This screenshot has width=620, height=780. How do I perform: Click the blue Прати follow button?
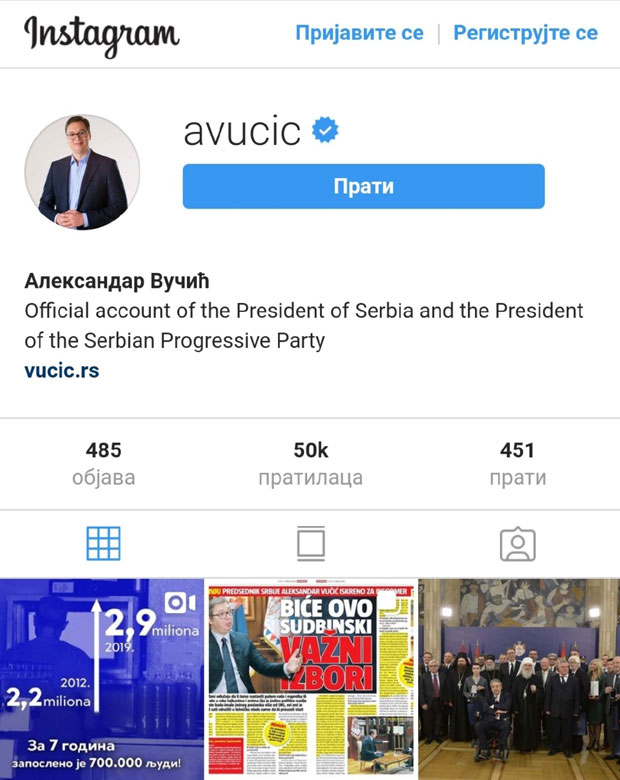click(x=364, y=186)
